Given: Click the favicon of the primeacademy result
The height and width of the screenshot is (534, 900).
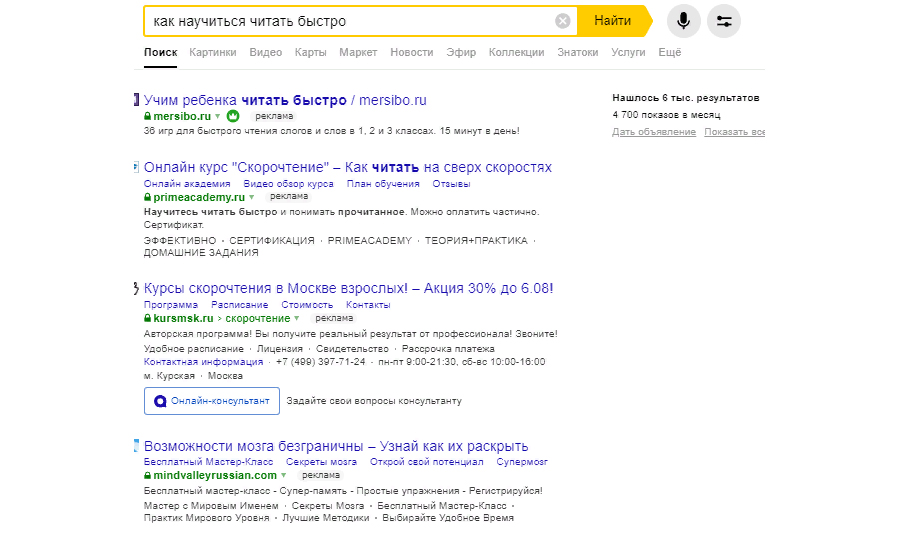Looking at the screenshot, I should tap(136, 167).
